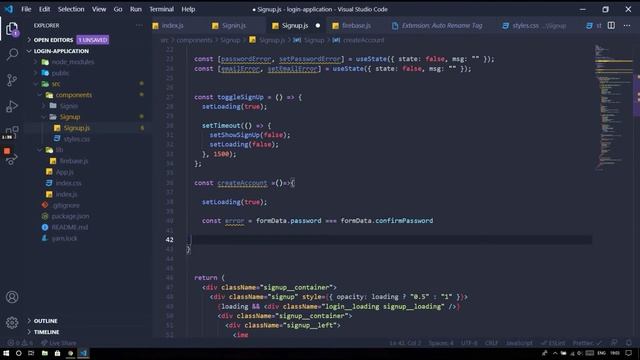
Task: Collapse the LOGIN-APPLICATION folder section
Action: pos(61,51)
